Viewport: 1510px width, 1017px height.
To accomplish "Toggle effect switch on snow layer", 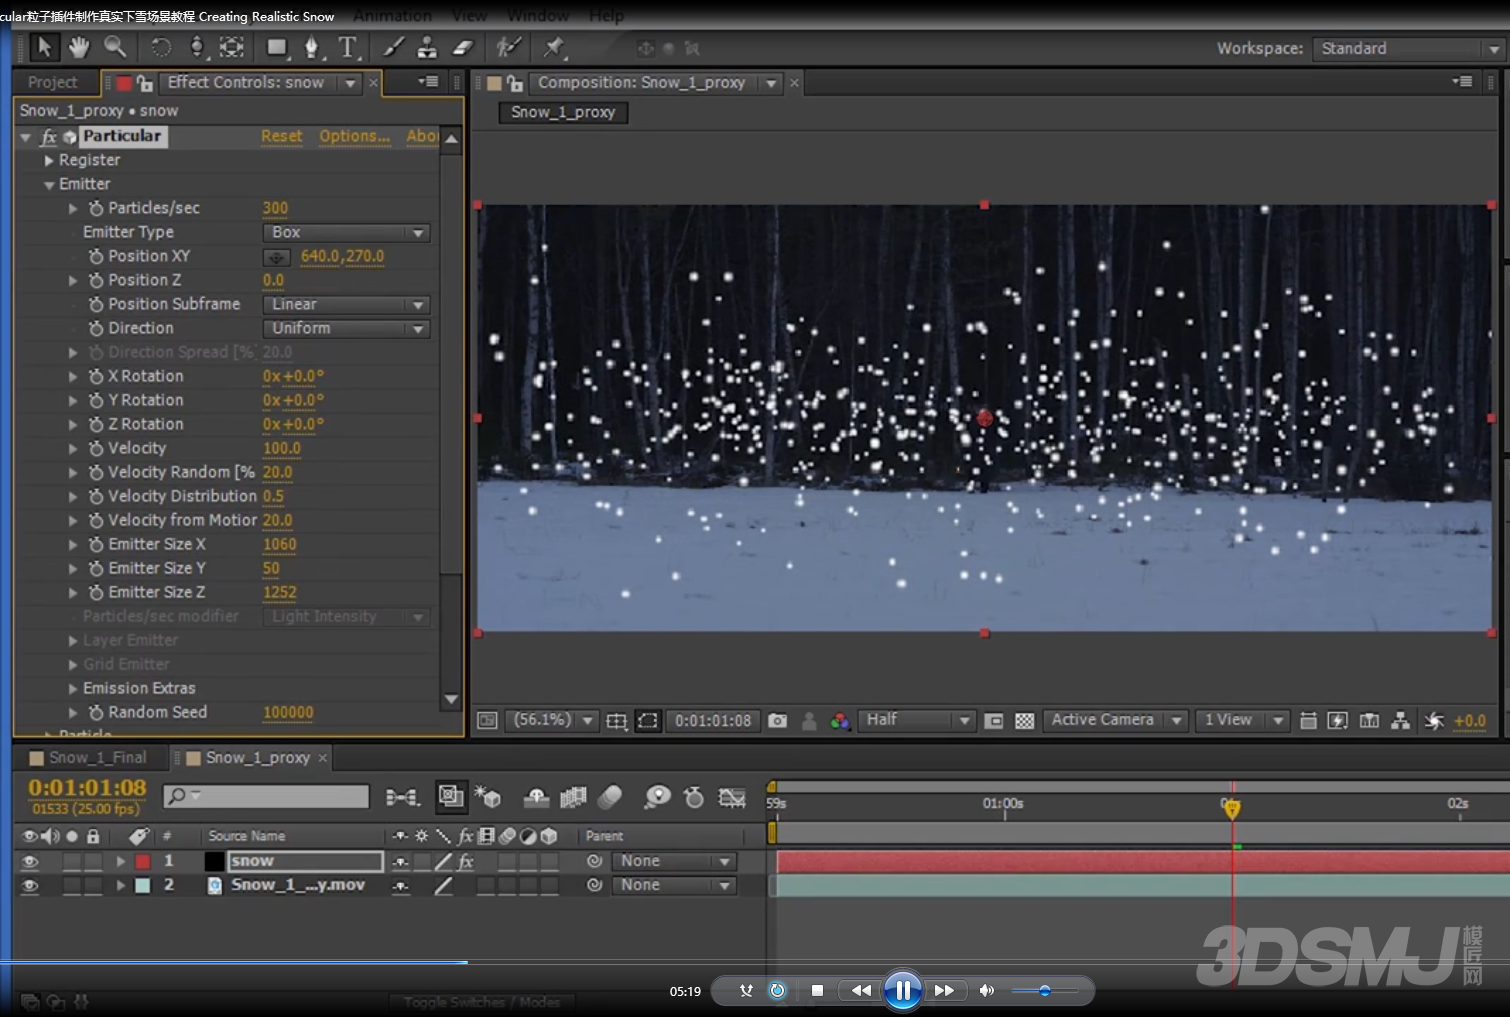I will click(x=466, y=861).
